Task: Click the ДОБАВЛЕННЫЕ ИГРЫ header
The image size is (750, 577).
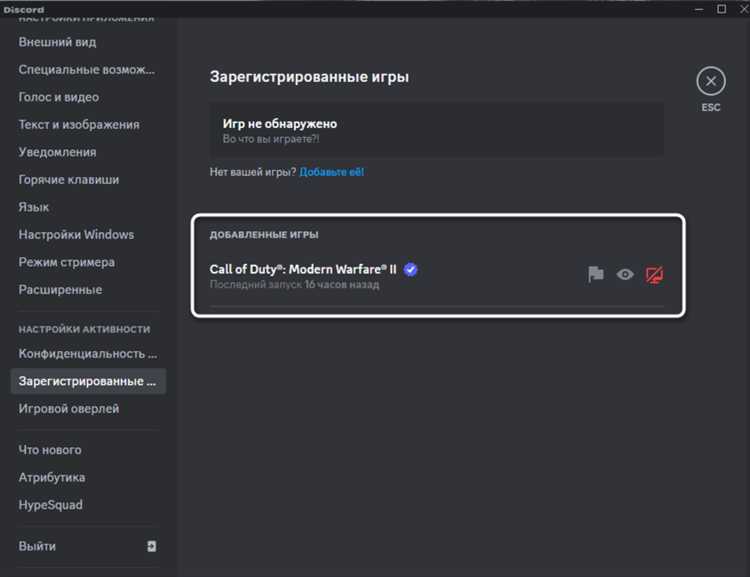Action: (x=264, y=235)
